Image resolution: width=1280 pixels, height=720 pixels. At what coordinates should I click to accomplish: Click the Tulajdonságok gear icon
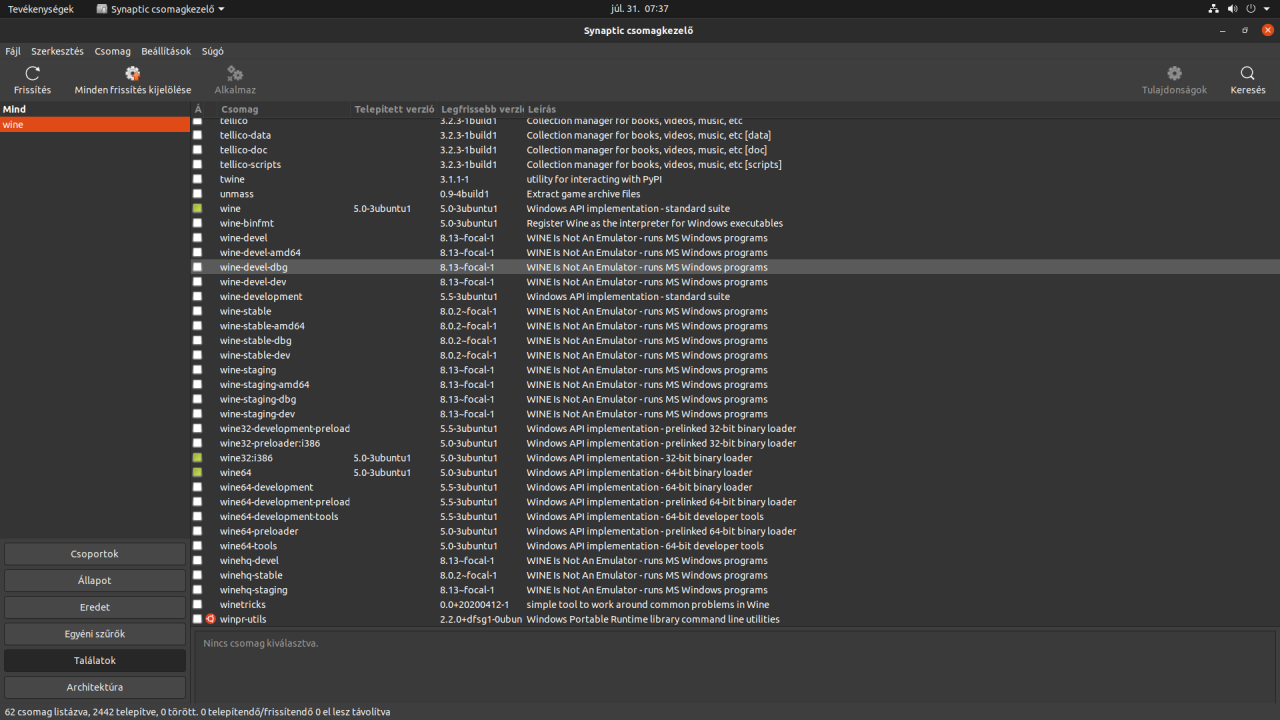(1174, 73)
